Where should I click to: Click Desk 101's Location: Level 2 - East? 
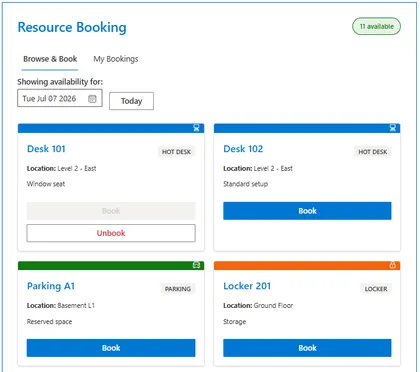tap(62, 168)
